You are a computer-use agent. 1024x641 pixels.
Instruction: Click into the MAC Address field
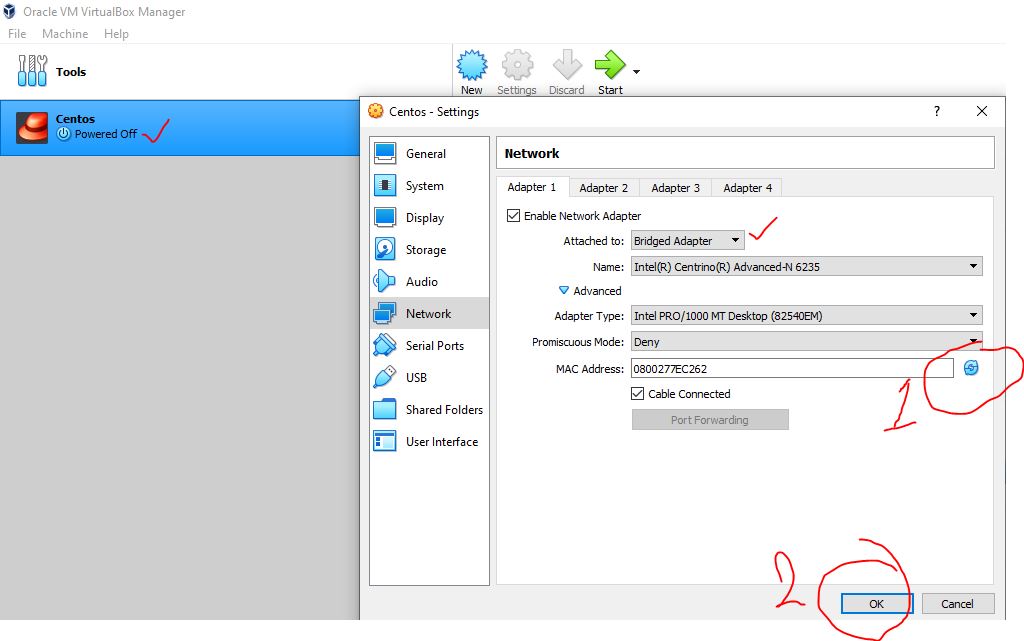point(792,368)
